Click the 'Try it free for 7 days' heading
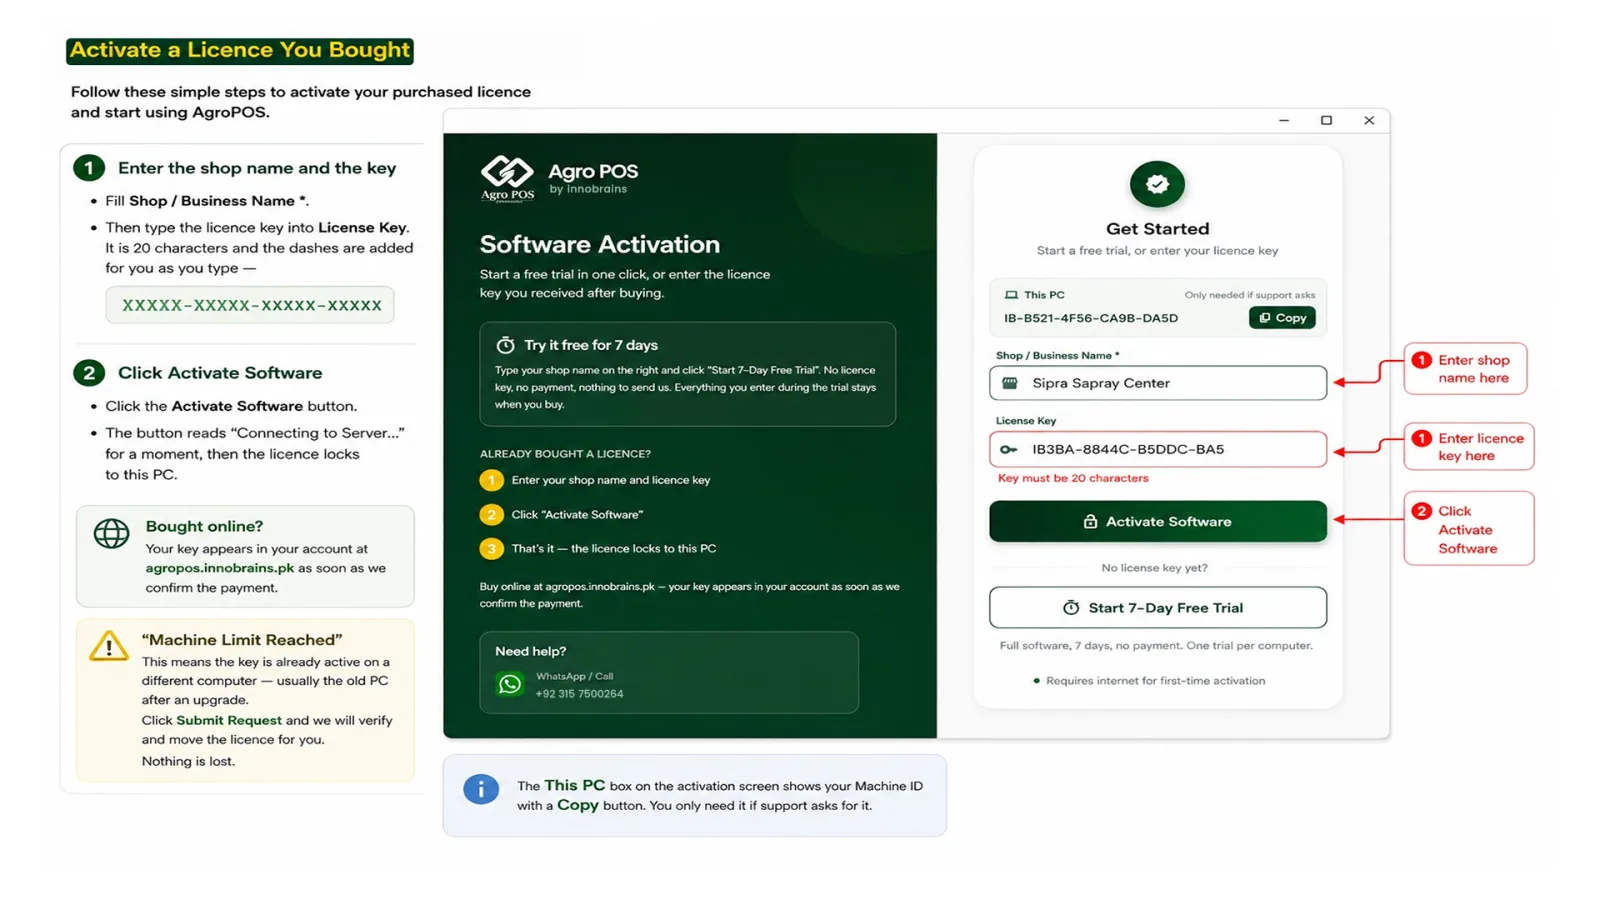 (591, 345)
